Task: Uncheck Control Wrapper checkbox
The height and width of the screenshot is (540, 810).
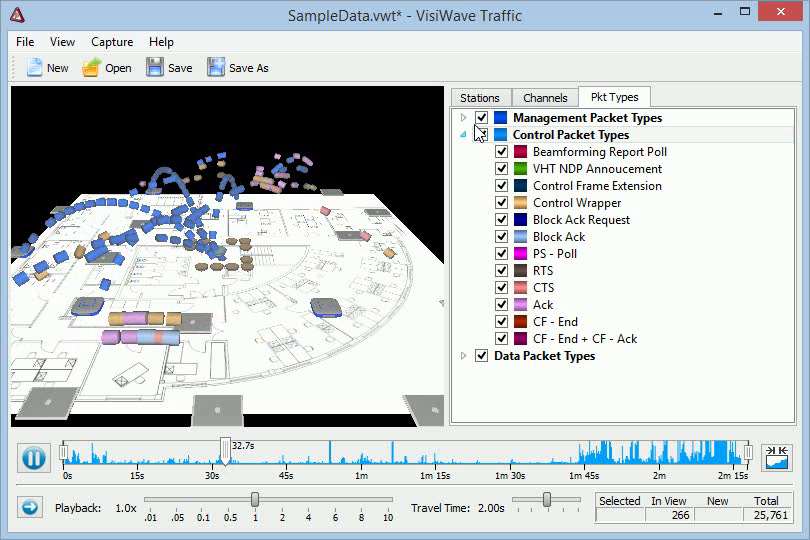Action: (501, 203)
